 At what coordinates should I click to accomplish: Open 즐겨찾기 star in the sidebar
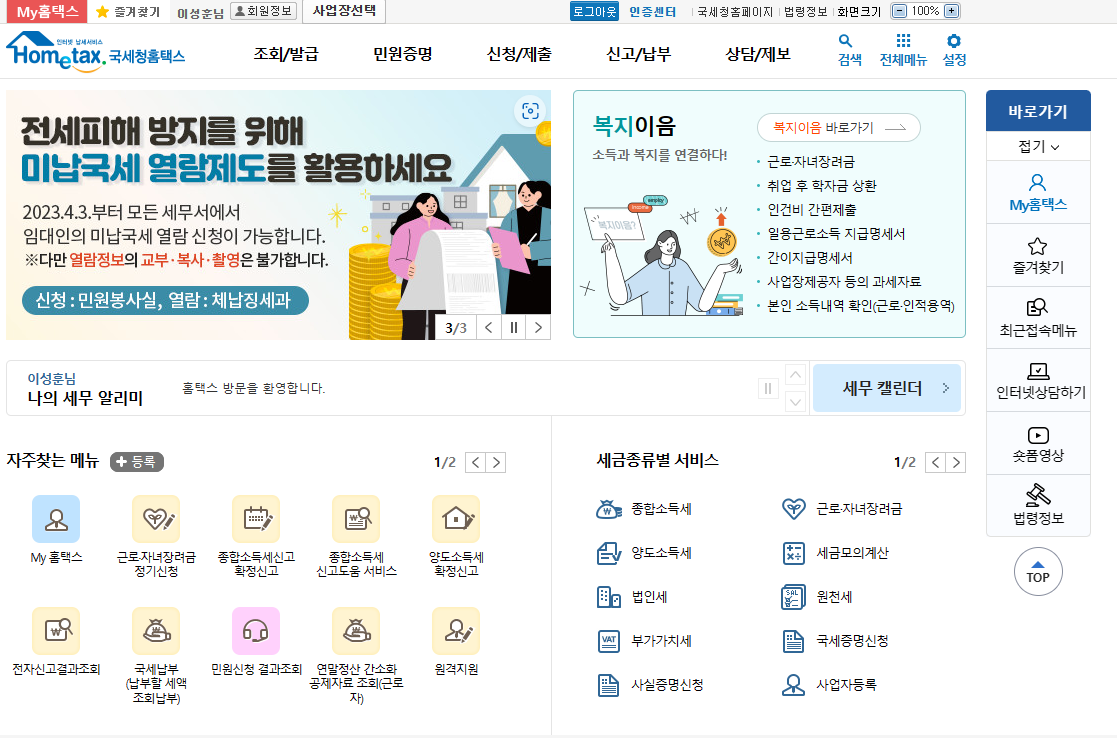tap(1038, 256)
